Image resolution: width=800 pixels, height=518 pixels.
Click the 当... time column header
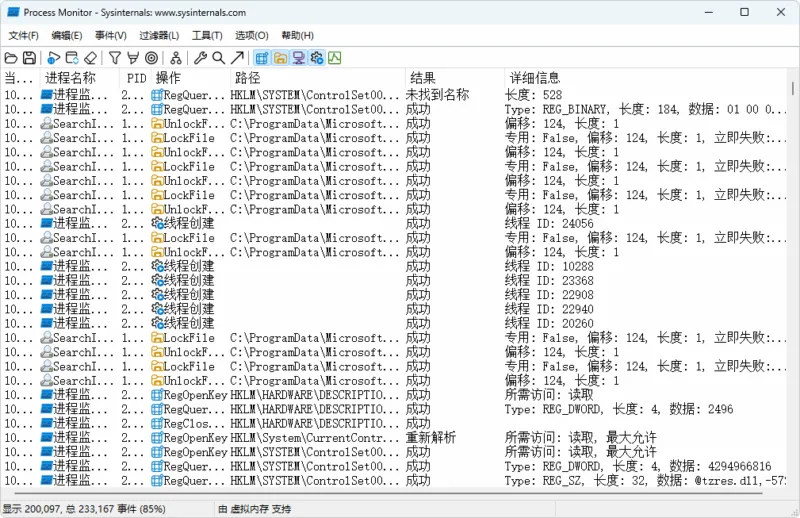pos(20,78)
